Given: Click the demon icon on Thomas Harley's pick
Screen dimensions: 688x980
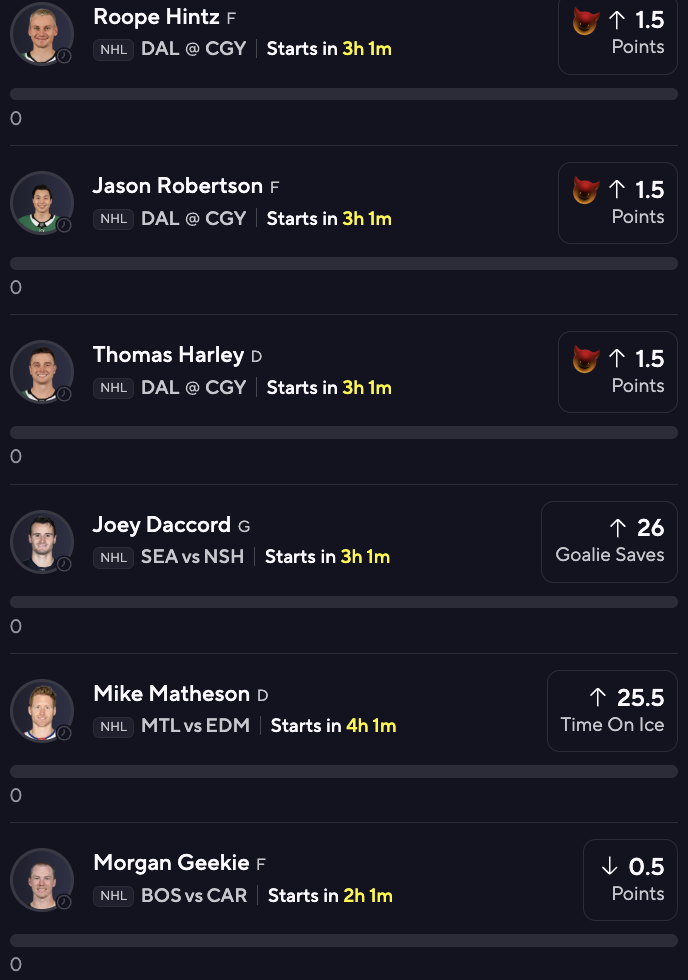Looking at the screenshot, I should tap(586, 359).
